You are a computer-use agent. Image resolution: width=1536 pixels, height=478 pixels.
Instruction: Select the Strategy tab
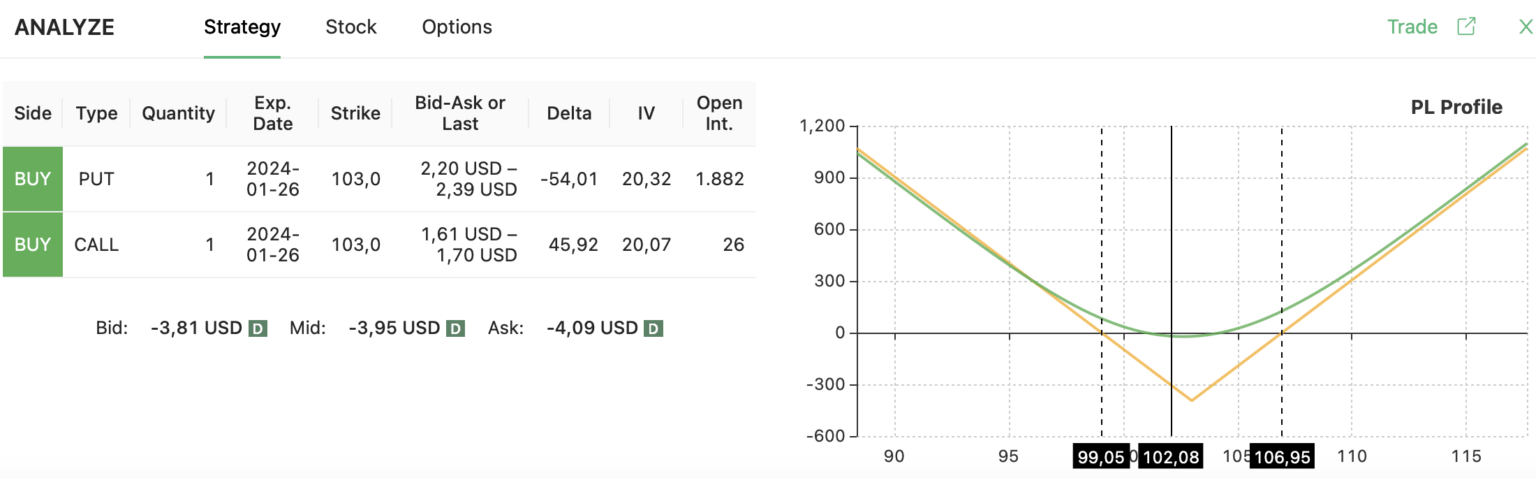[242, 27]
